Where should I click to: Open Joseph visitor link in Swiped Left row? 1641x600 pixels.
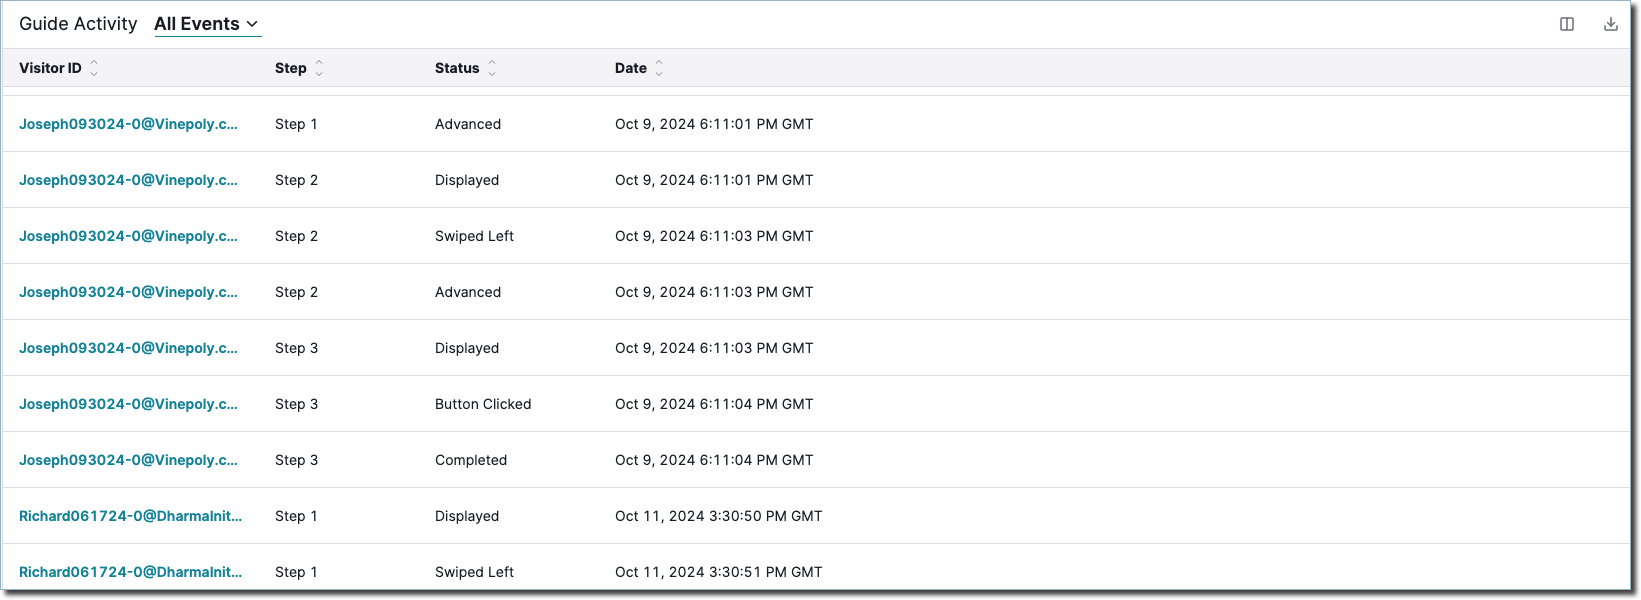tap(128, 236)
